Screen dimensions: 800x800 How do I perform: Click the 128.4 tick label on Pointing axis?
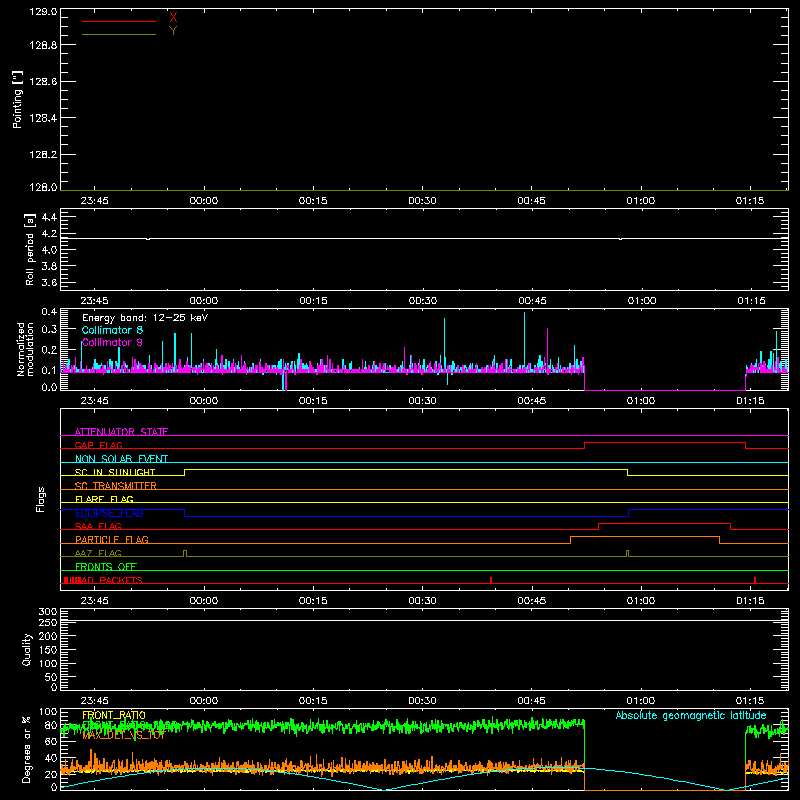click(43, 118)
